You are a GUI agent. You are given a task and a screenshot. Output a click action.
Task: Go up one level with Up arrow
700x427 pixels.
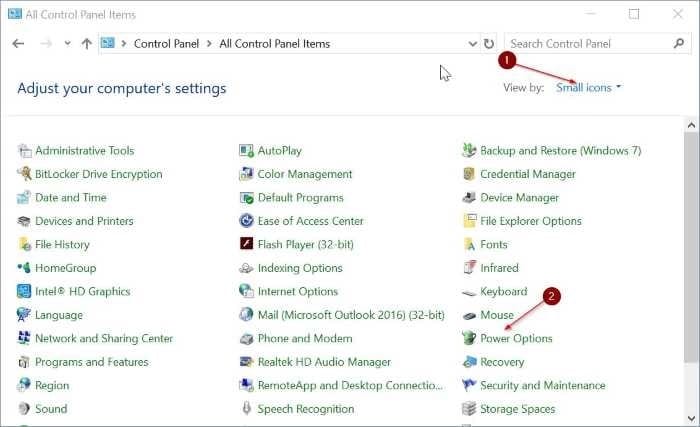tap(87, 44)
